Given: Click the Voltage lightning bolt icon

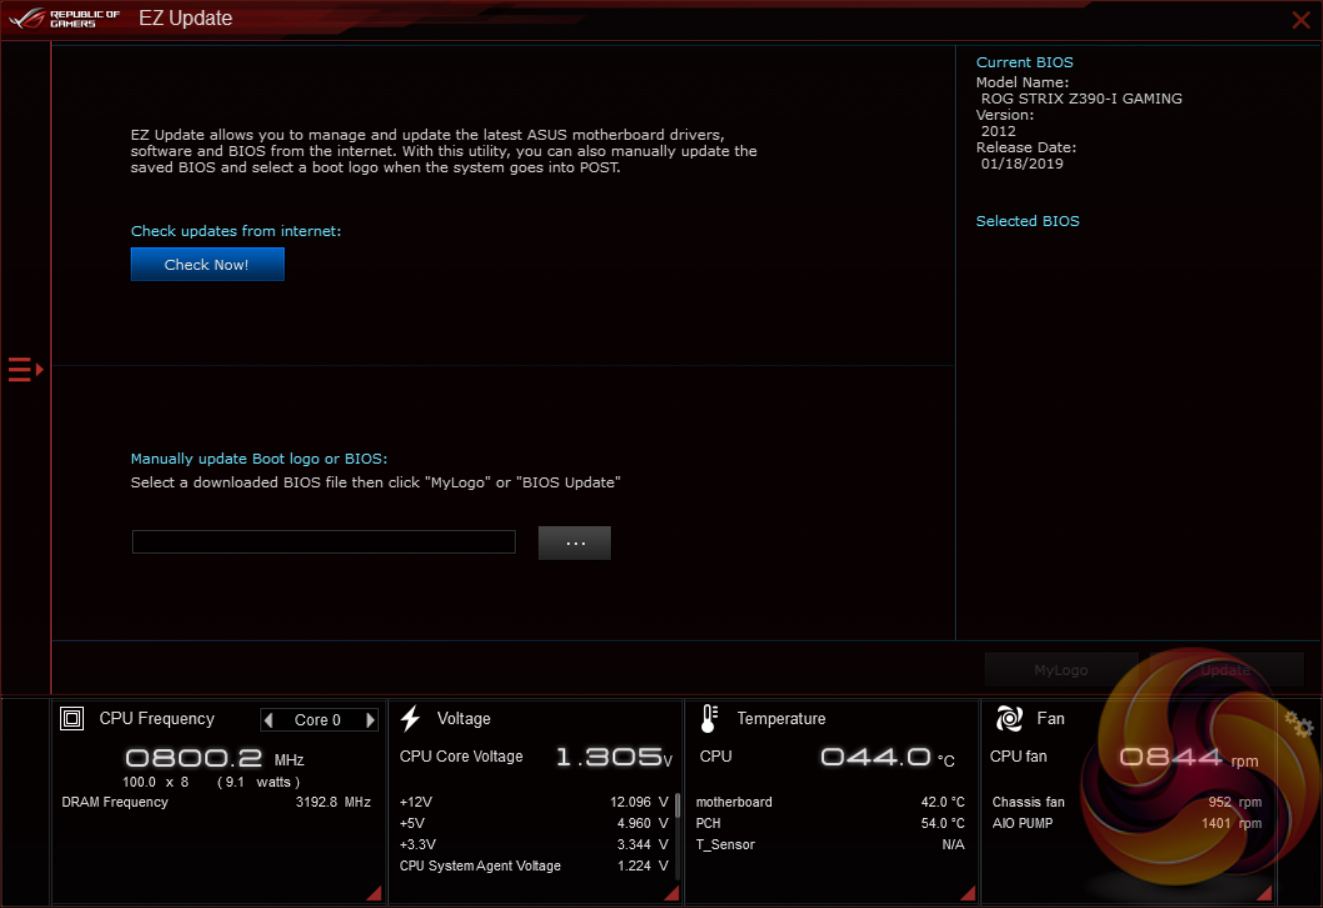Looking at the screenshot, I should click(410, 719).
